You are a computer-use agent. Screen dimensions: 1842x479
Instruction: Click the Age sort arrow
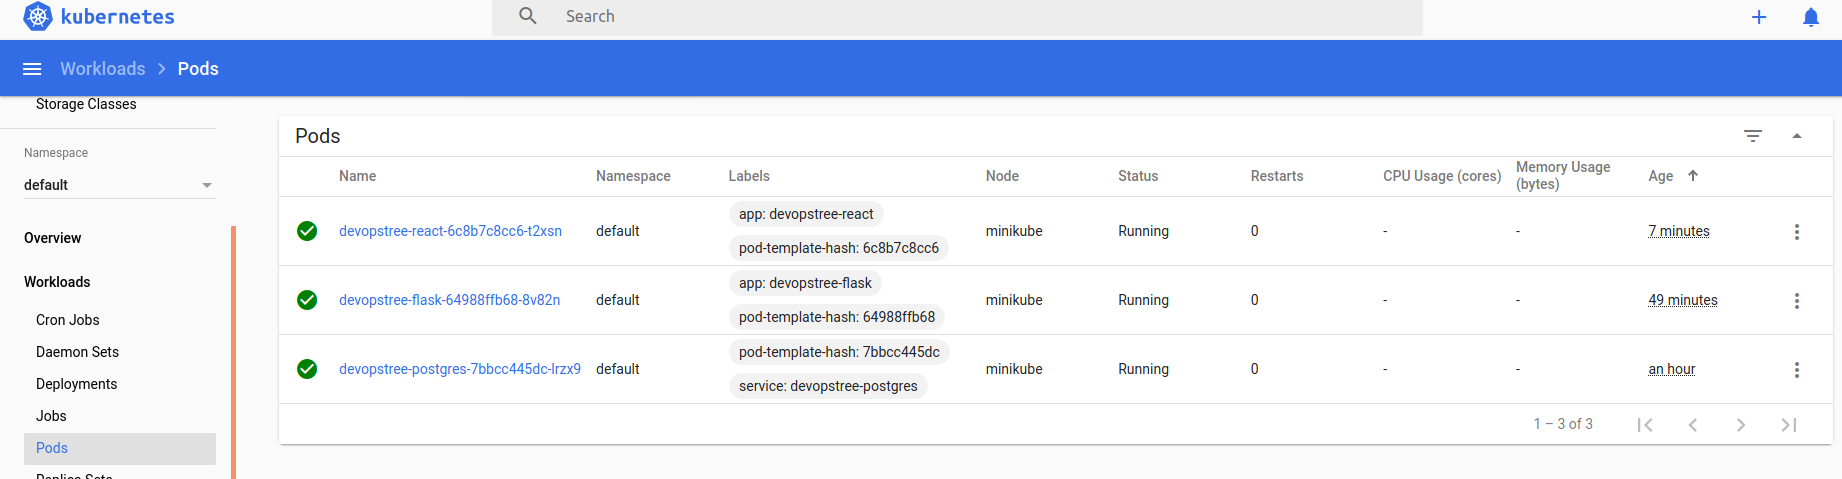(x=1693, y=175)
